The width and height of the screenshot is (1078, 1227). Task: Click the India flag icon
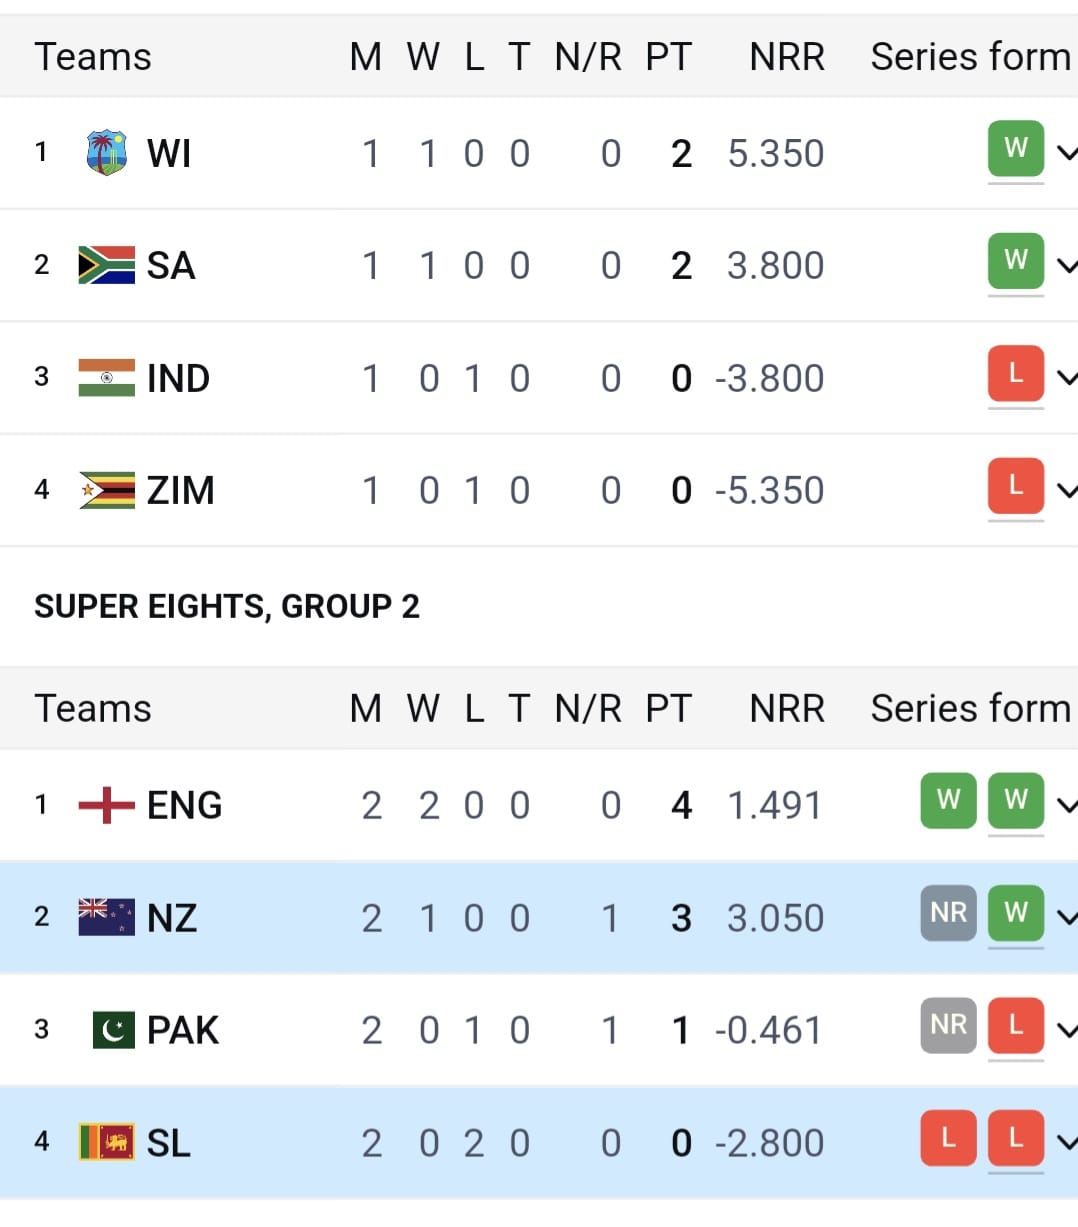[x=106, y=378]
